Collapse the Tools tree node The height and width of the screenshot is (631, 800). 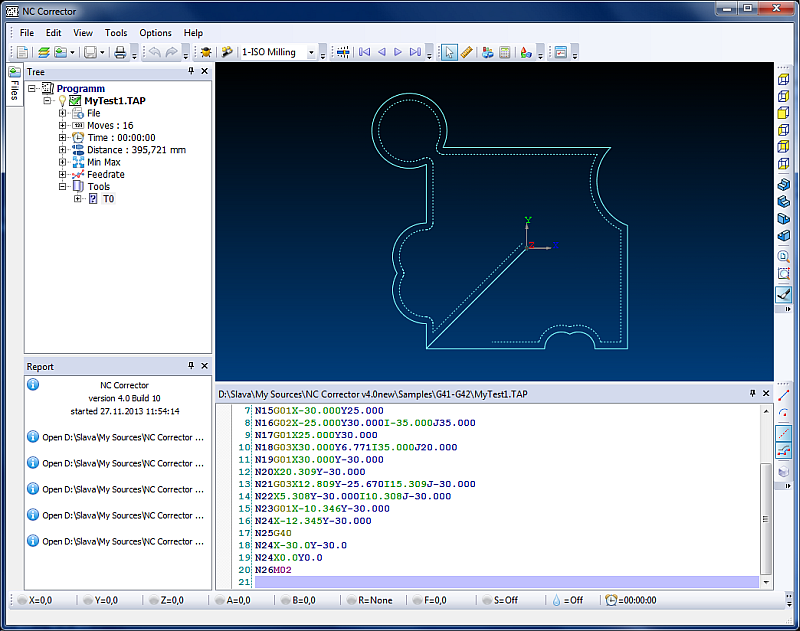[x=63, y=186]
